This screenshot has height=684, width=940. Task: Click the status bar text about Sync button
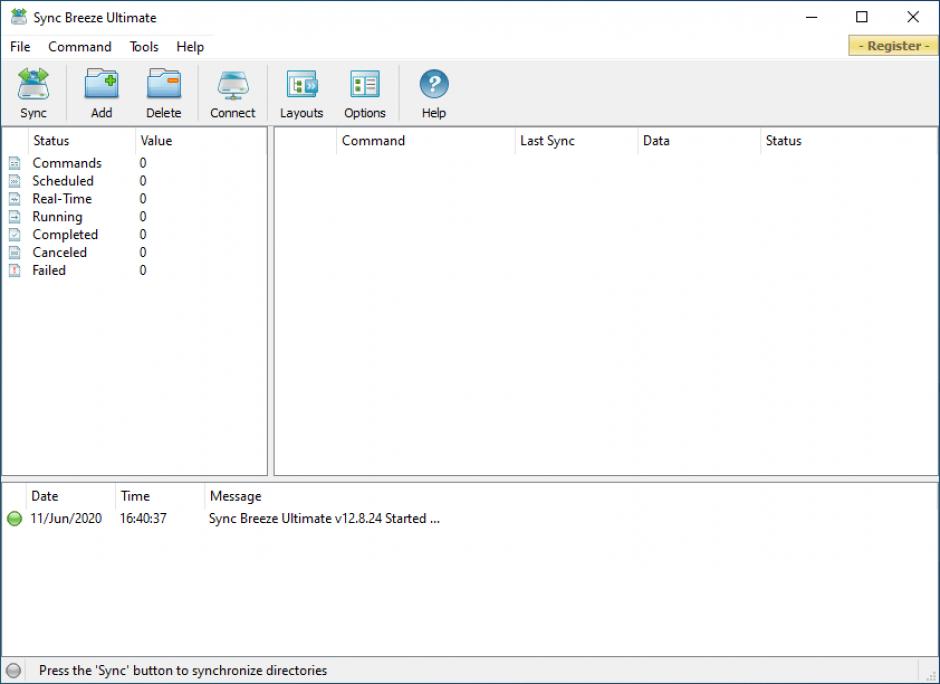183,671
